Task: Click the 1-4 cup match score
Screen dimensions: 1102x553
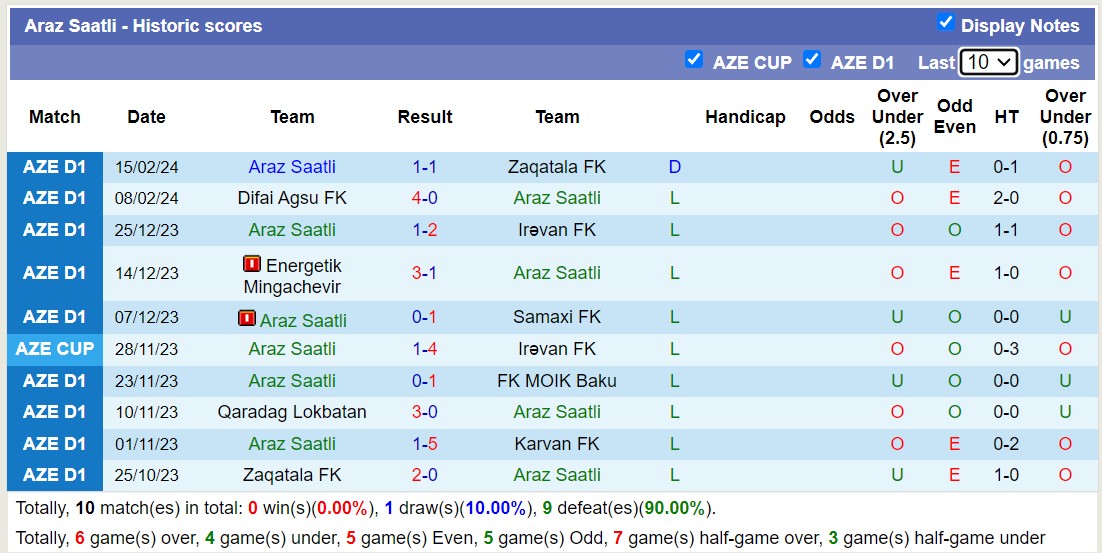Action: 425,349
